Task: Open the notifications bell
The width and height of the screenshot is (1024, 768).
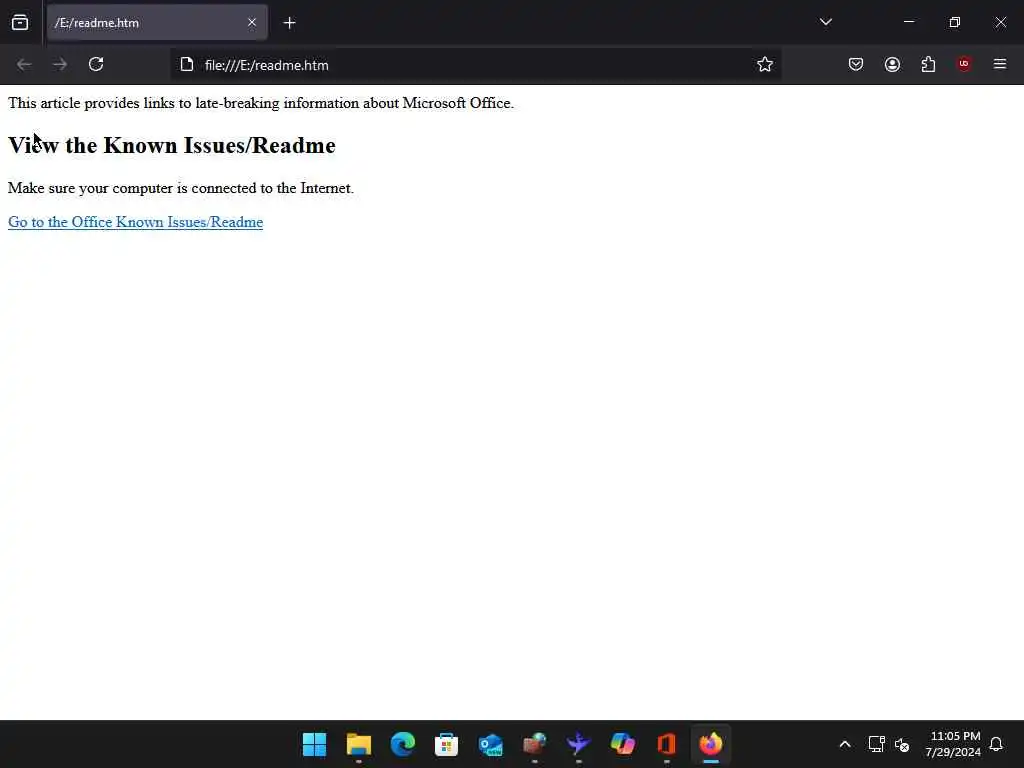Action: 996,744
